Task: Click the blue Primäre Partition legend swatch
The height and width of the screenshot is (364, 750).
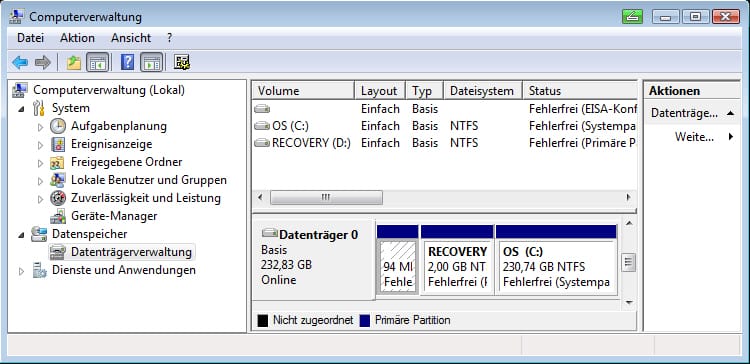Action: coord(365,320)
